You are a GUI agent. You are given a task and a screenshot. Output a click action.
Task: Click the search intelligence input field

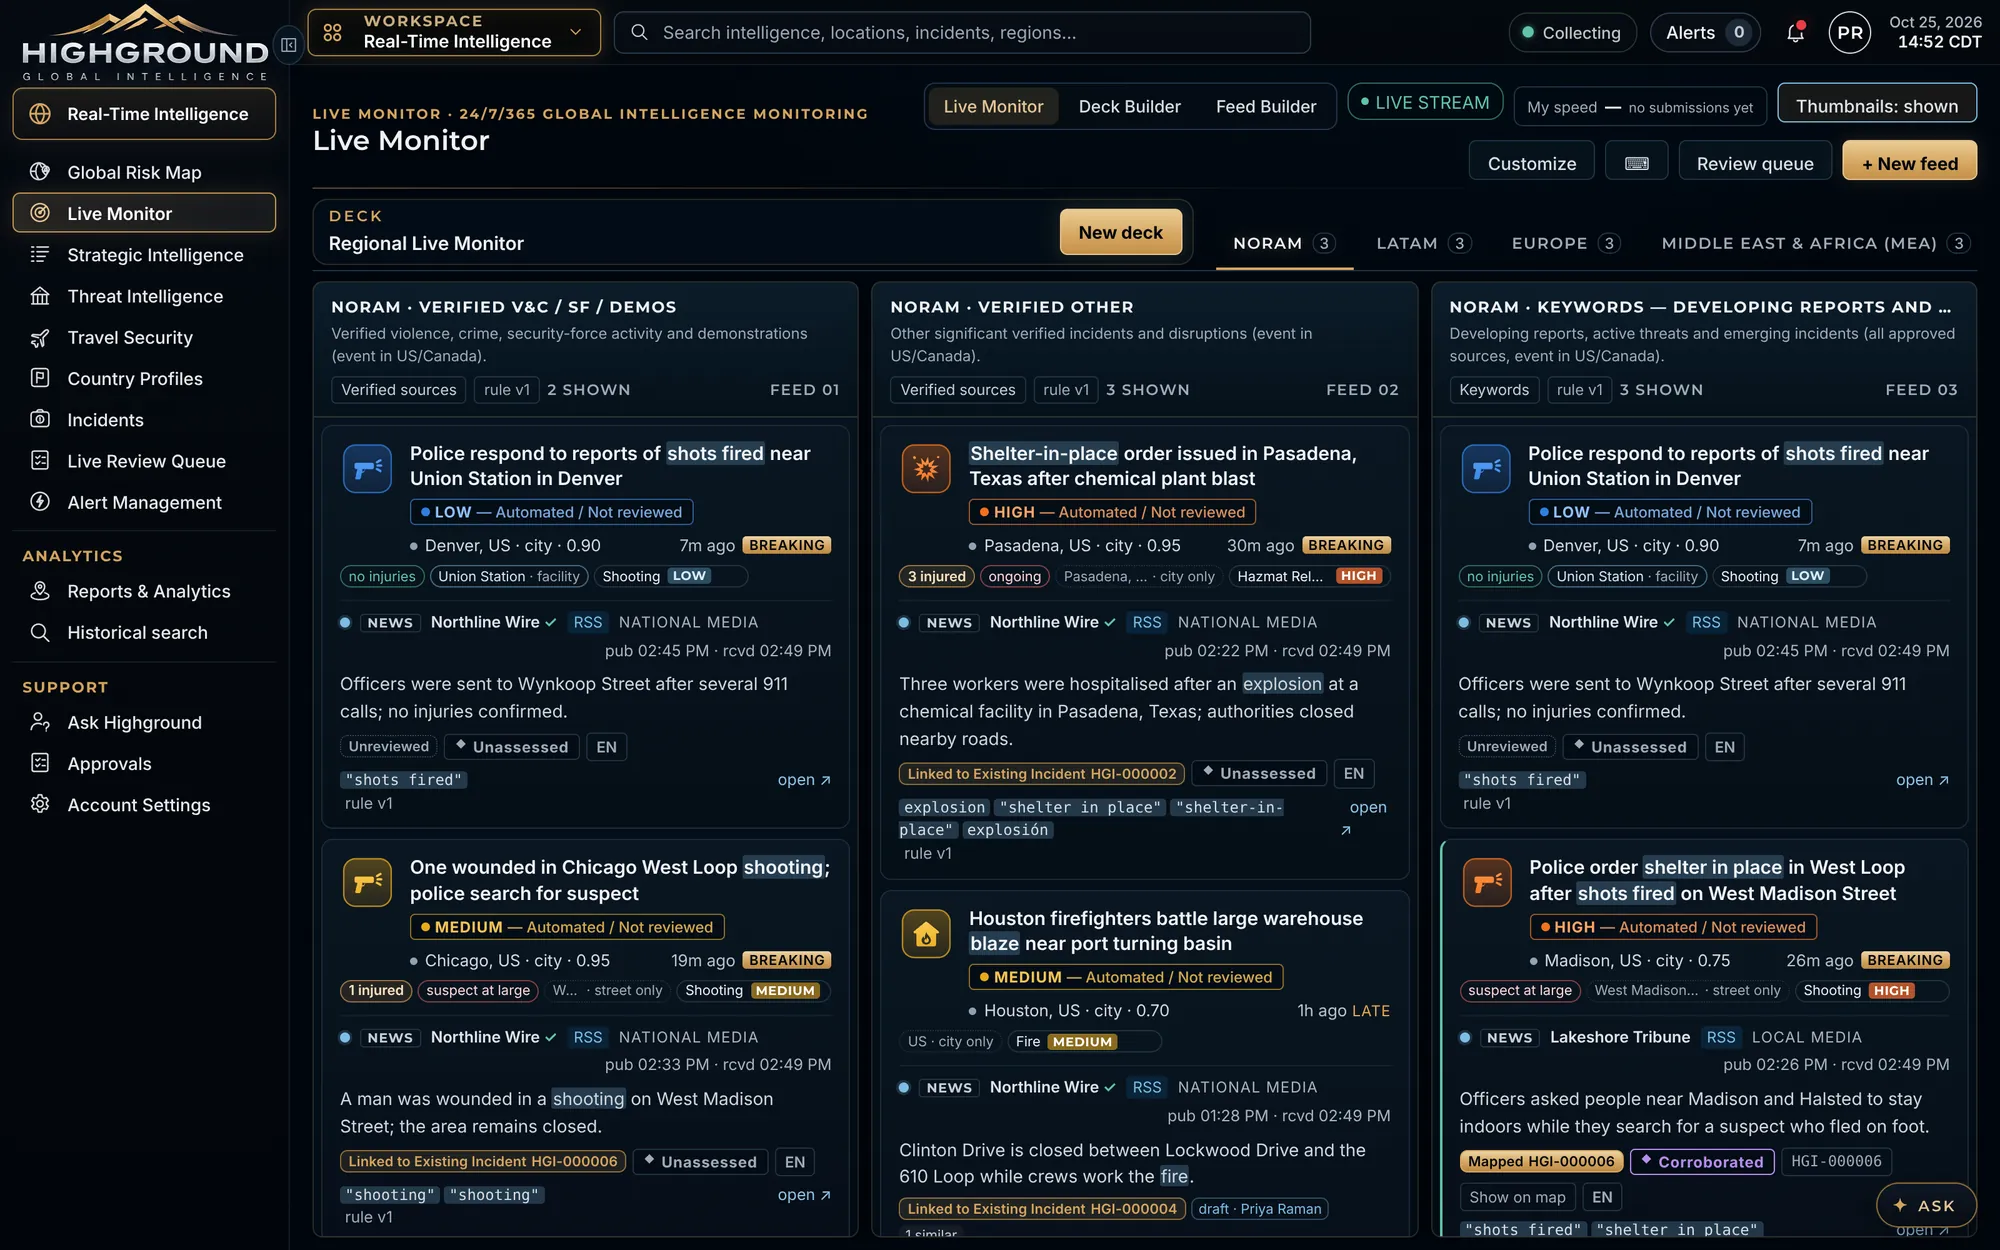pyautogui.click(x=962, y=33)
